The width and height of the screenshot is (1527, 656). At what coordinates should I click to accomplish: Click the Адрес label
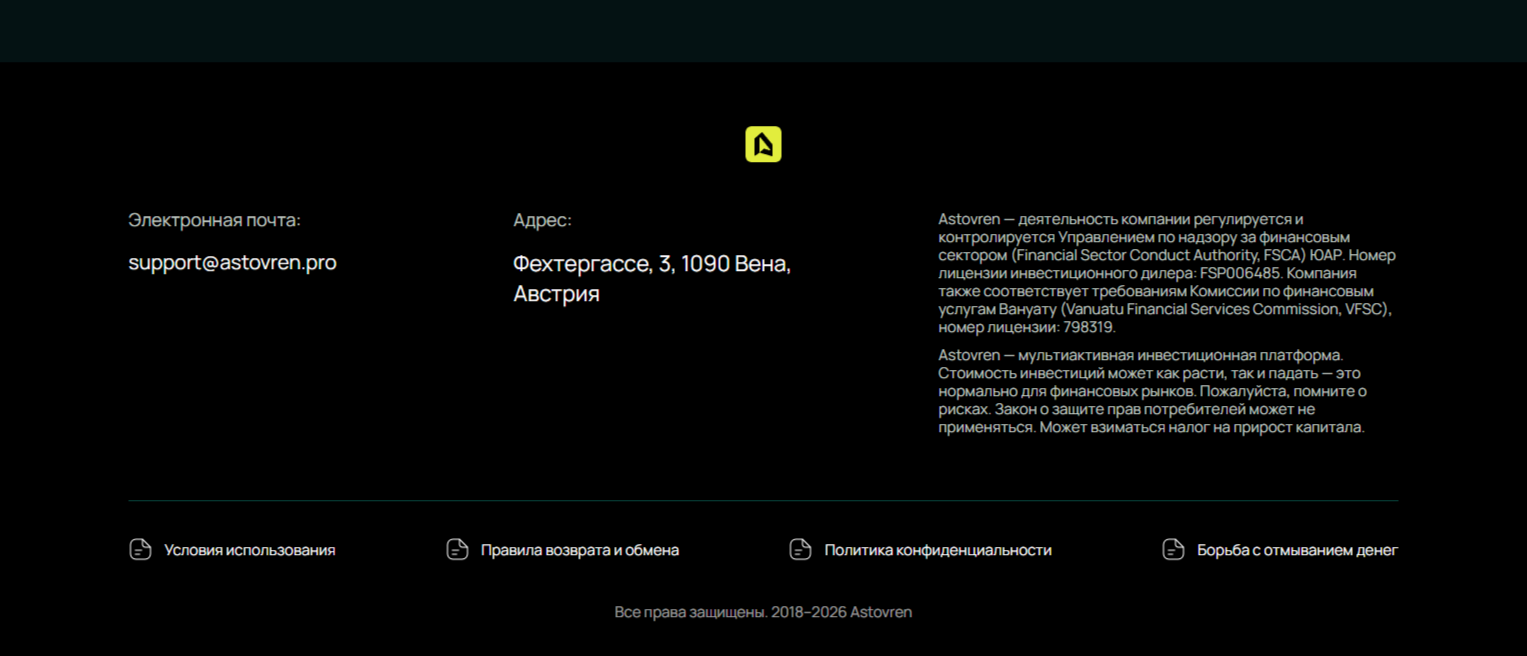[x=542, y=220]
